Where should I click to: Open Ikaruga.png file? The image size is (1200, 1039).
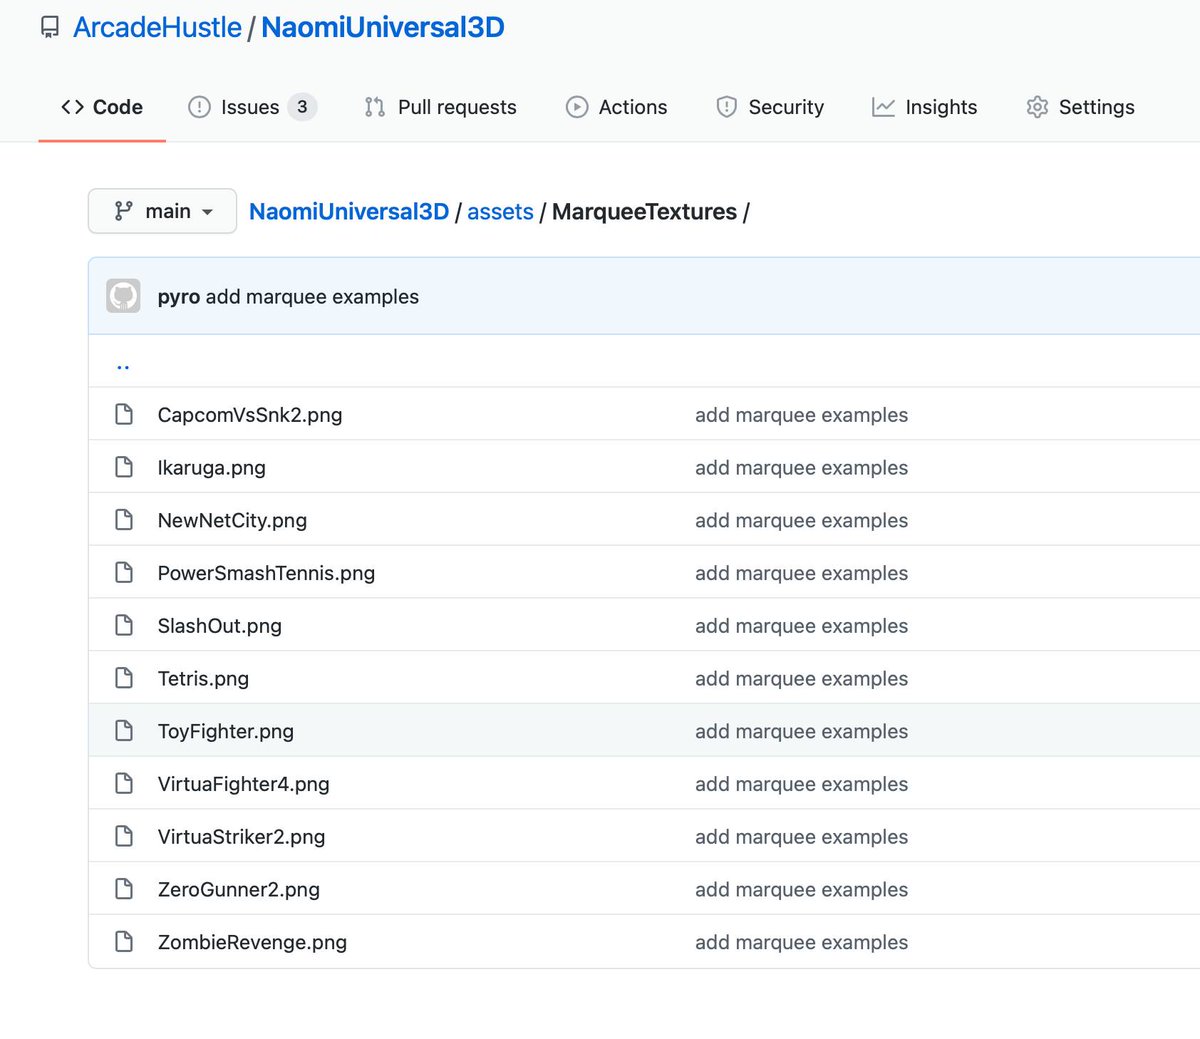212,468
